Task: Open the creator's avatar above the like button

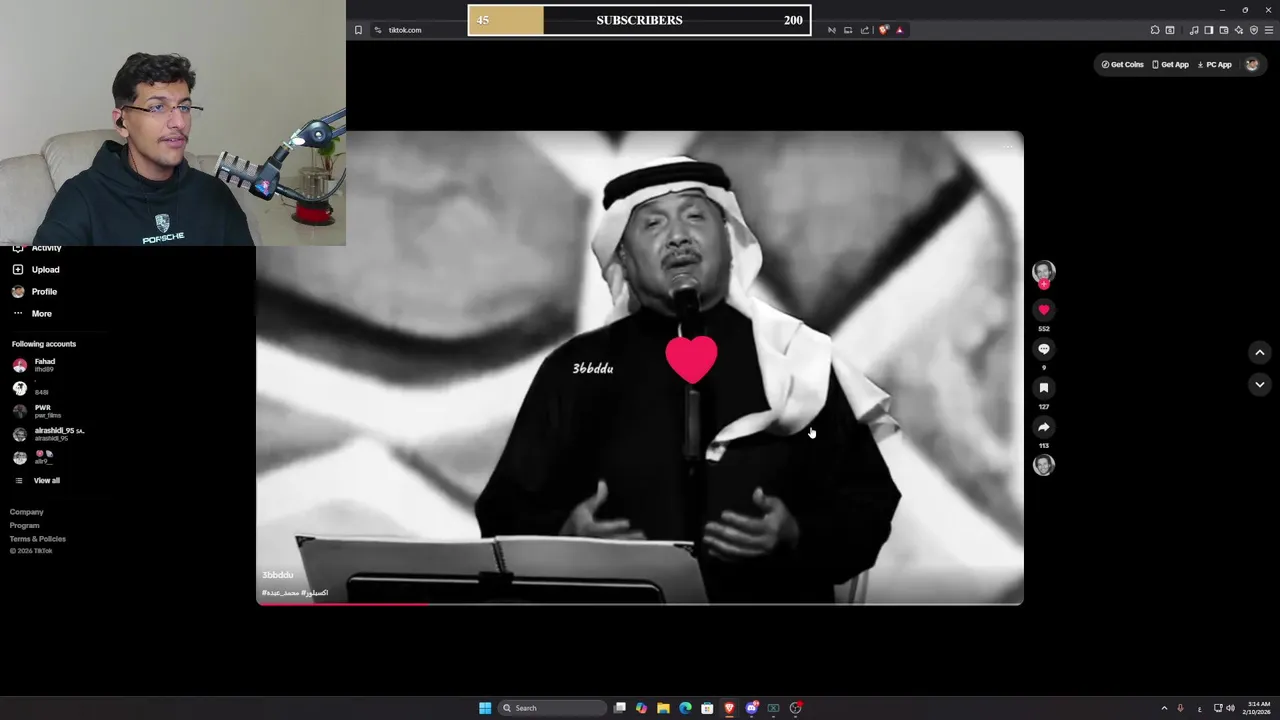Action: (x=1043, y=272)
